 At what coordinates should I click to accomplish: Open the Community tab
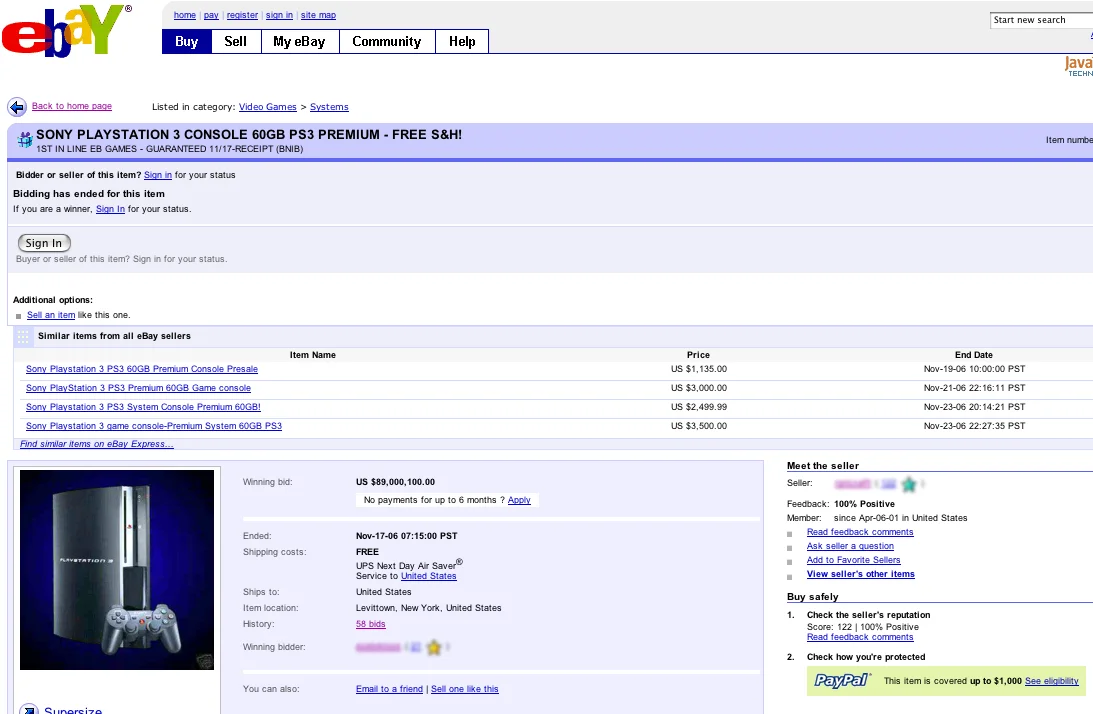coord(387,42)
